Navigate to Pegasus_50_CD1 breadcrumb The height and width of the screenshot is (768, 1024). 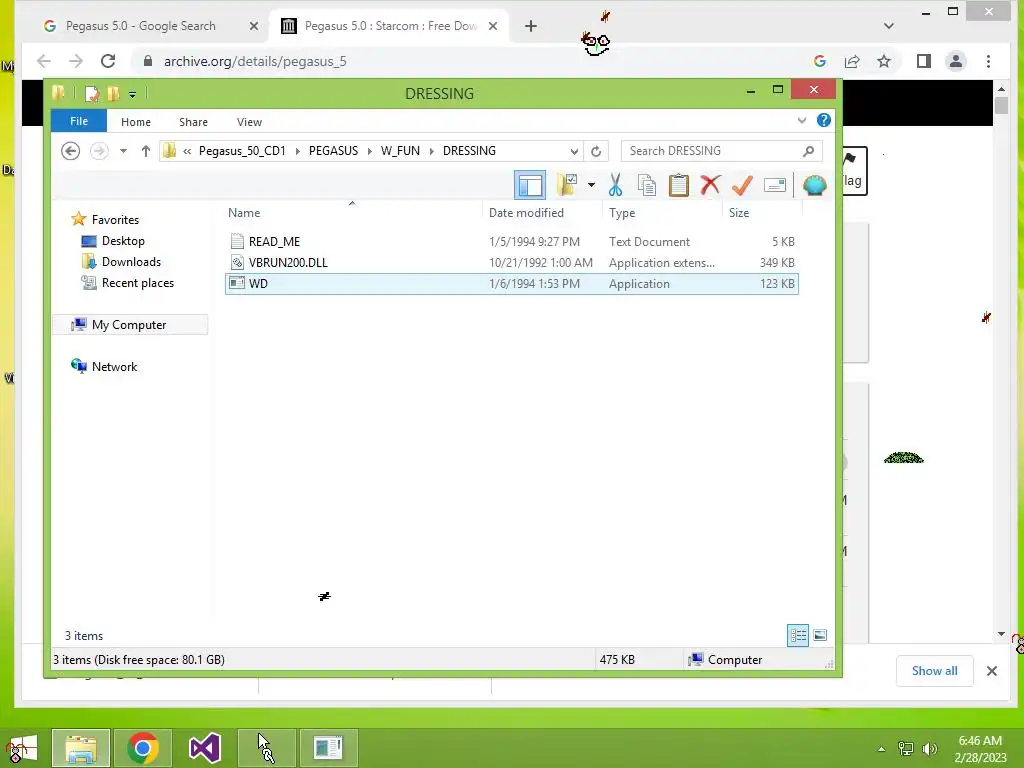click(x=242, y=151)
